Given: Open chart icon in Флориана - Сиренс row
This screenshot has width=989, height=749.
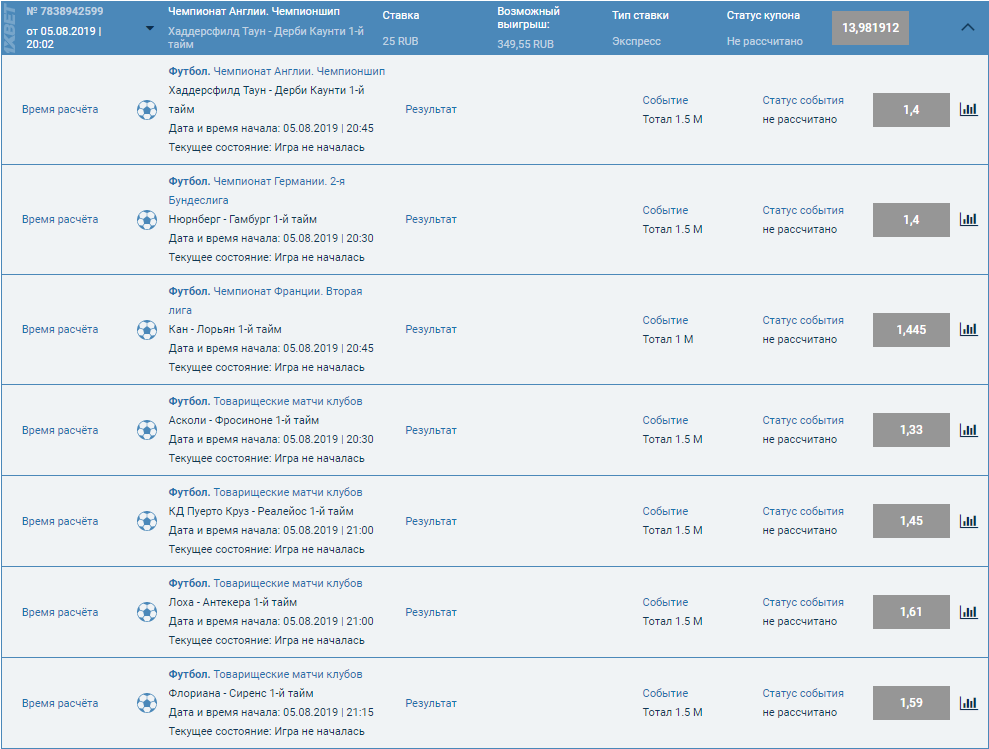Looking at the screenshot, I should click(x=968, y=703).
